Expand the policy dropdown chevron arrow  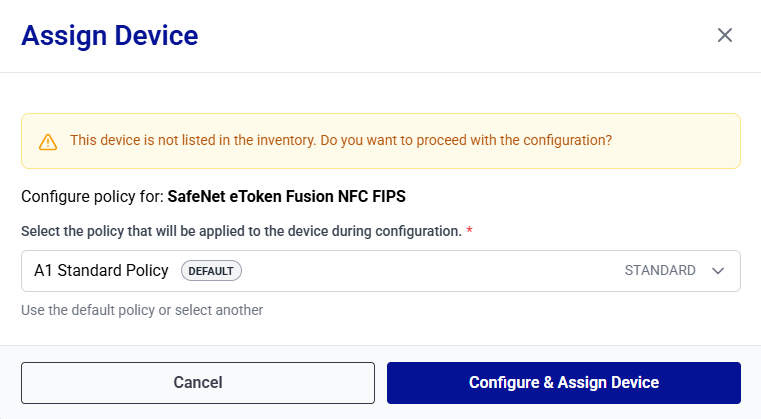pyautogui.click(x=717, y=271)
